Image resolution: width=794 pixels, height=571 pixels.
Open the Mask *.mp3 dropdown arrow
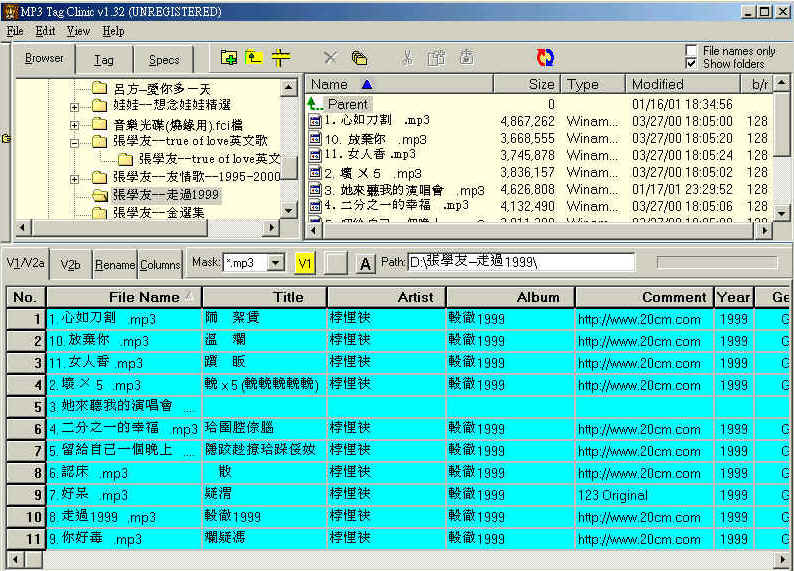(275, 263)
